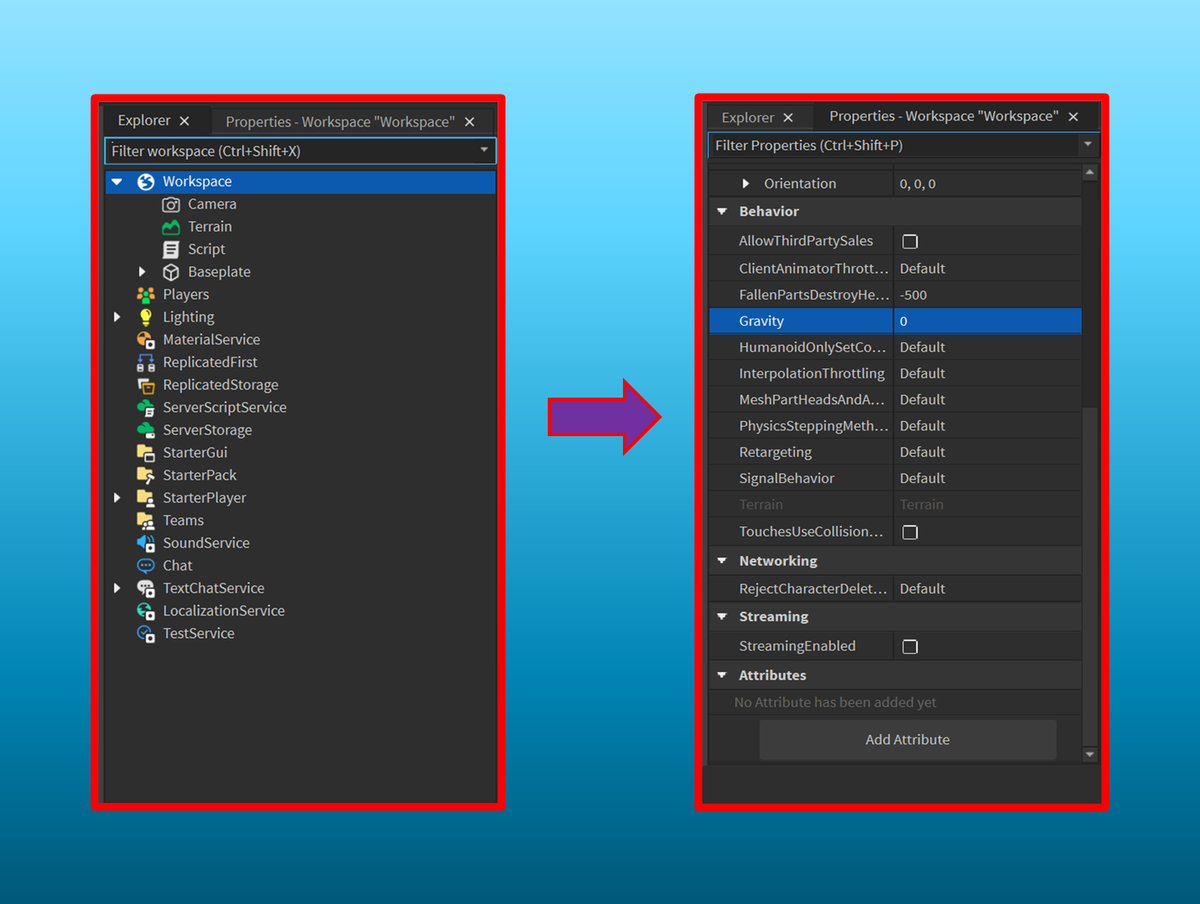Click the Script document icon
Image resolution: width=1200 pixels, height=904 pixels.
tap(171, 250)
